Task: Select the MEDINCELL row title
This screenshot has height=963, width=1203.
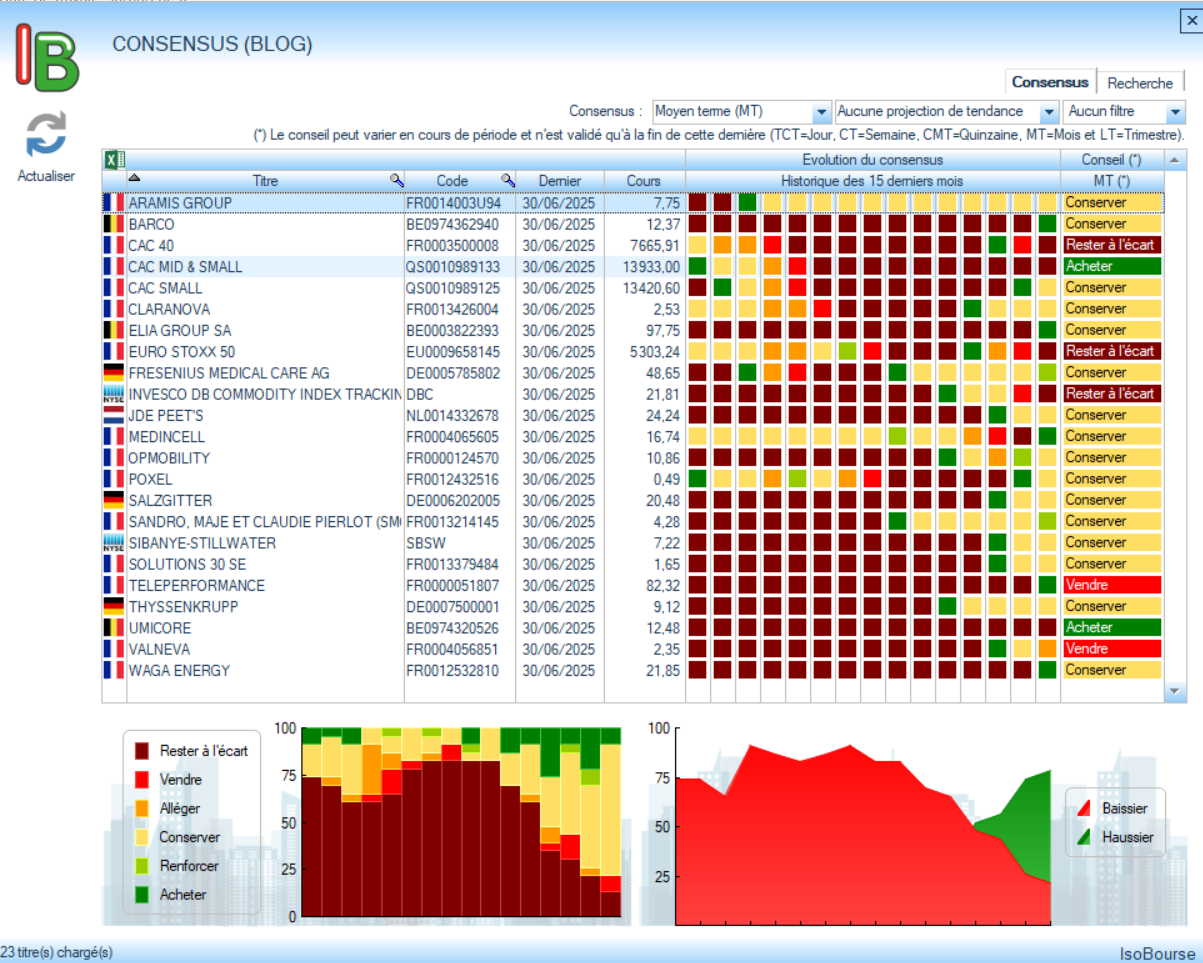Action: point(165,436)
